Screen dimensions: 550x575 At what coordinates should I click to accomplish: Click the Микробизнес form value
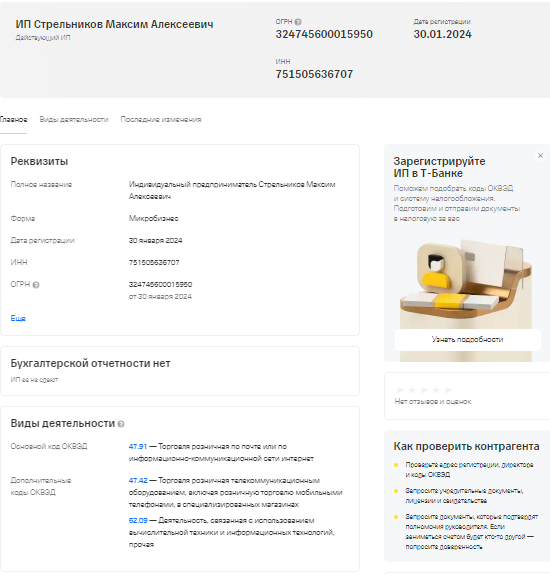154,219
